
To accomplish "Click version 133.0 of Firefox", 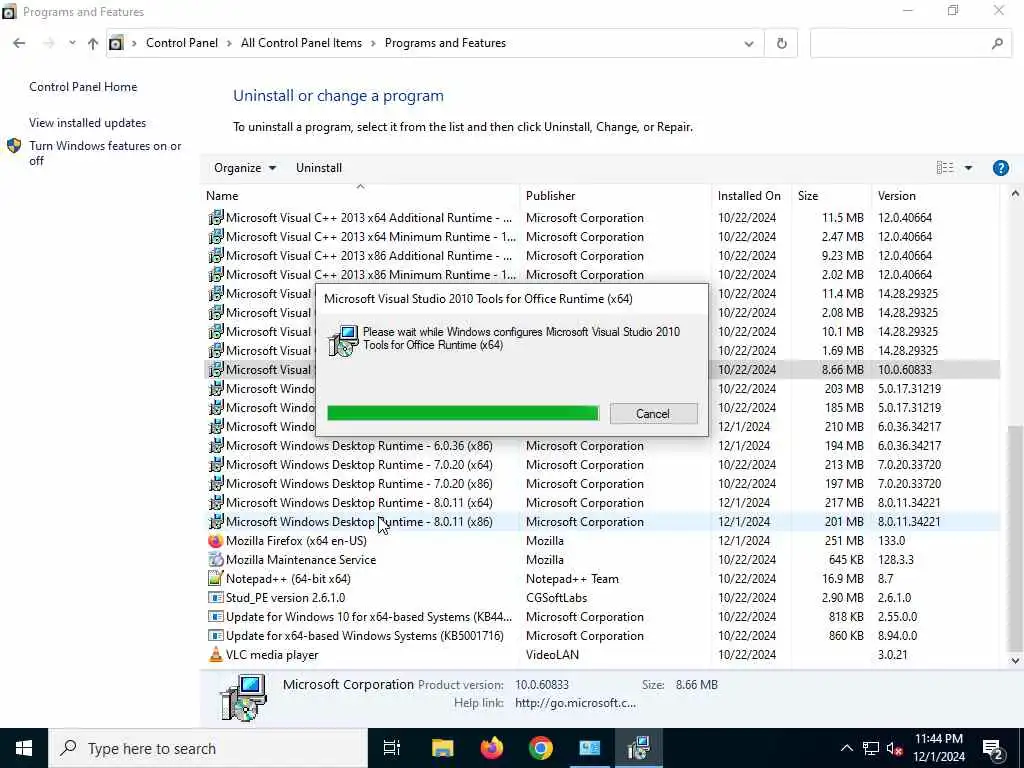I will (x=891, y=541).
